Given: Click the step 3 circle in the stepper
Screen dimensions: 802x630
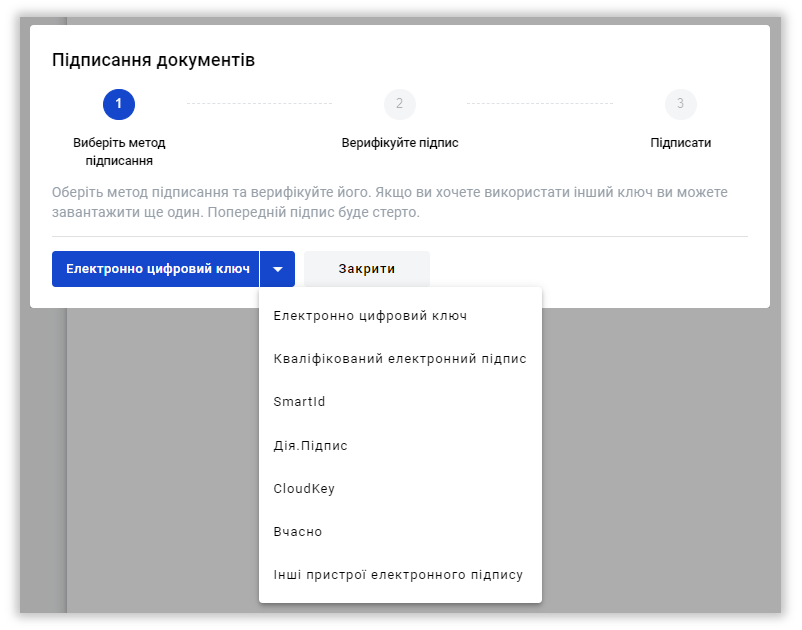Looking at the screenshot, I should (681, 104).
